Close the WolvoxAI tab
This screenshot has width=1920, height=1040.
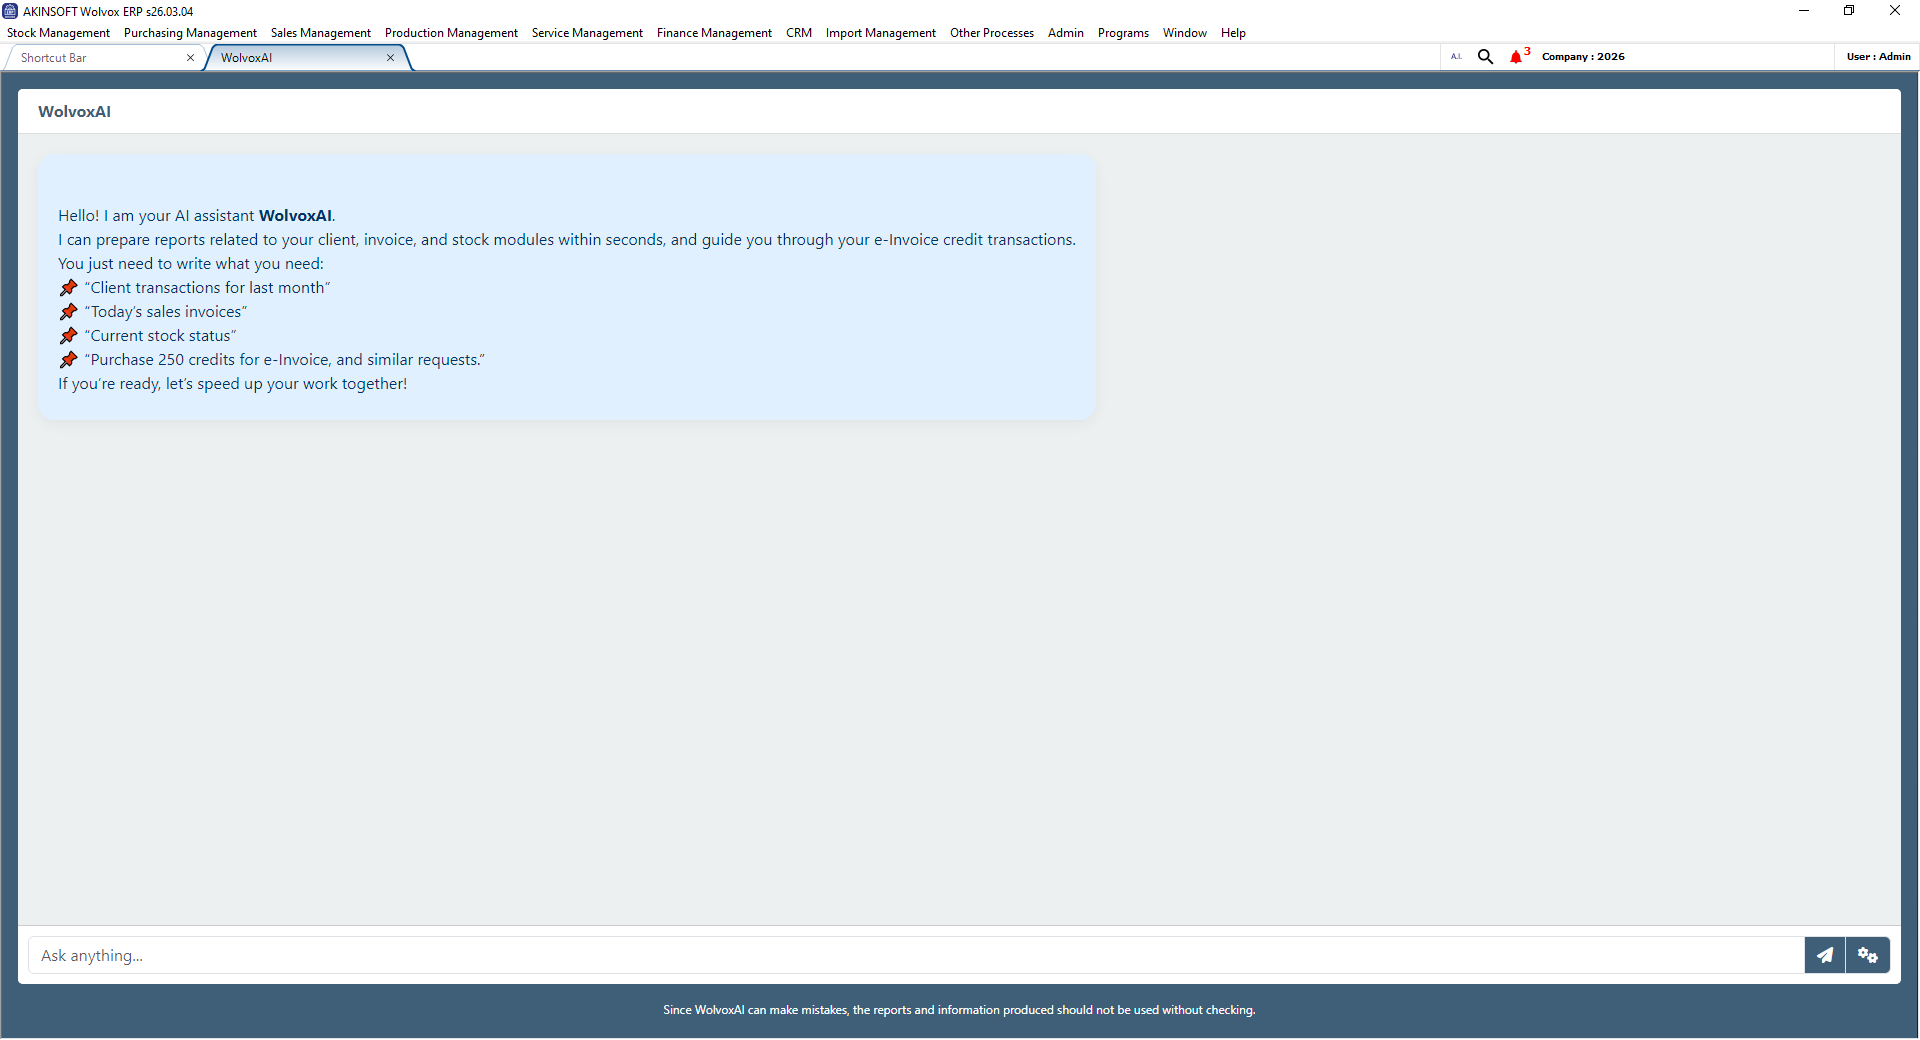click(x=390, y=58)
